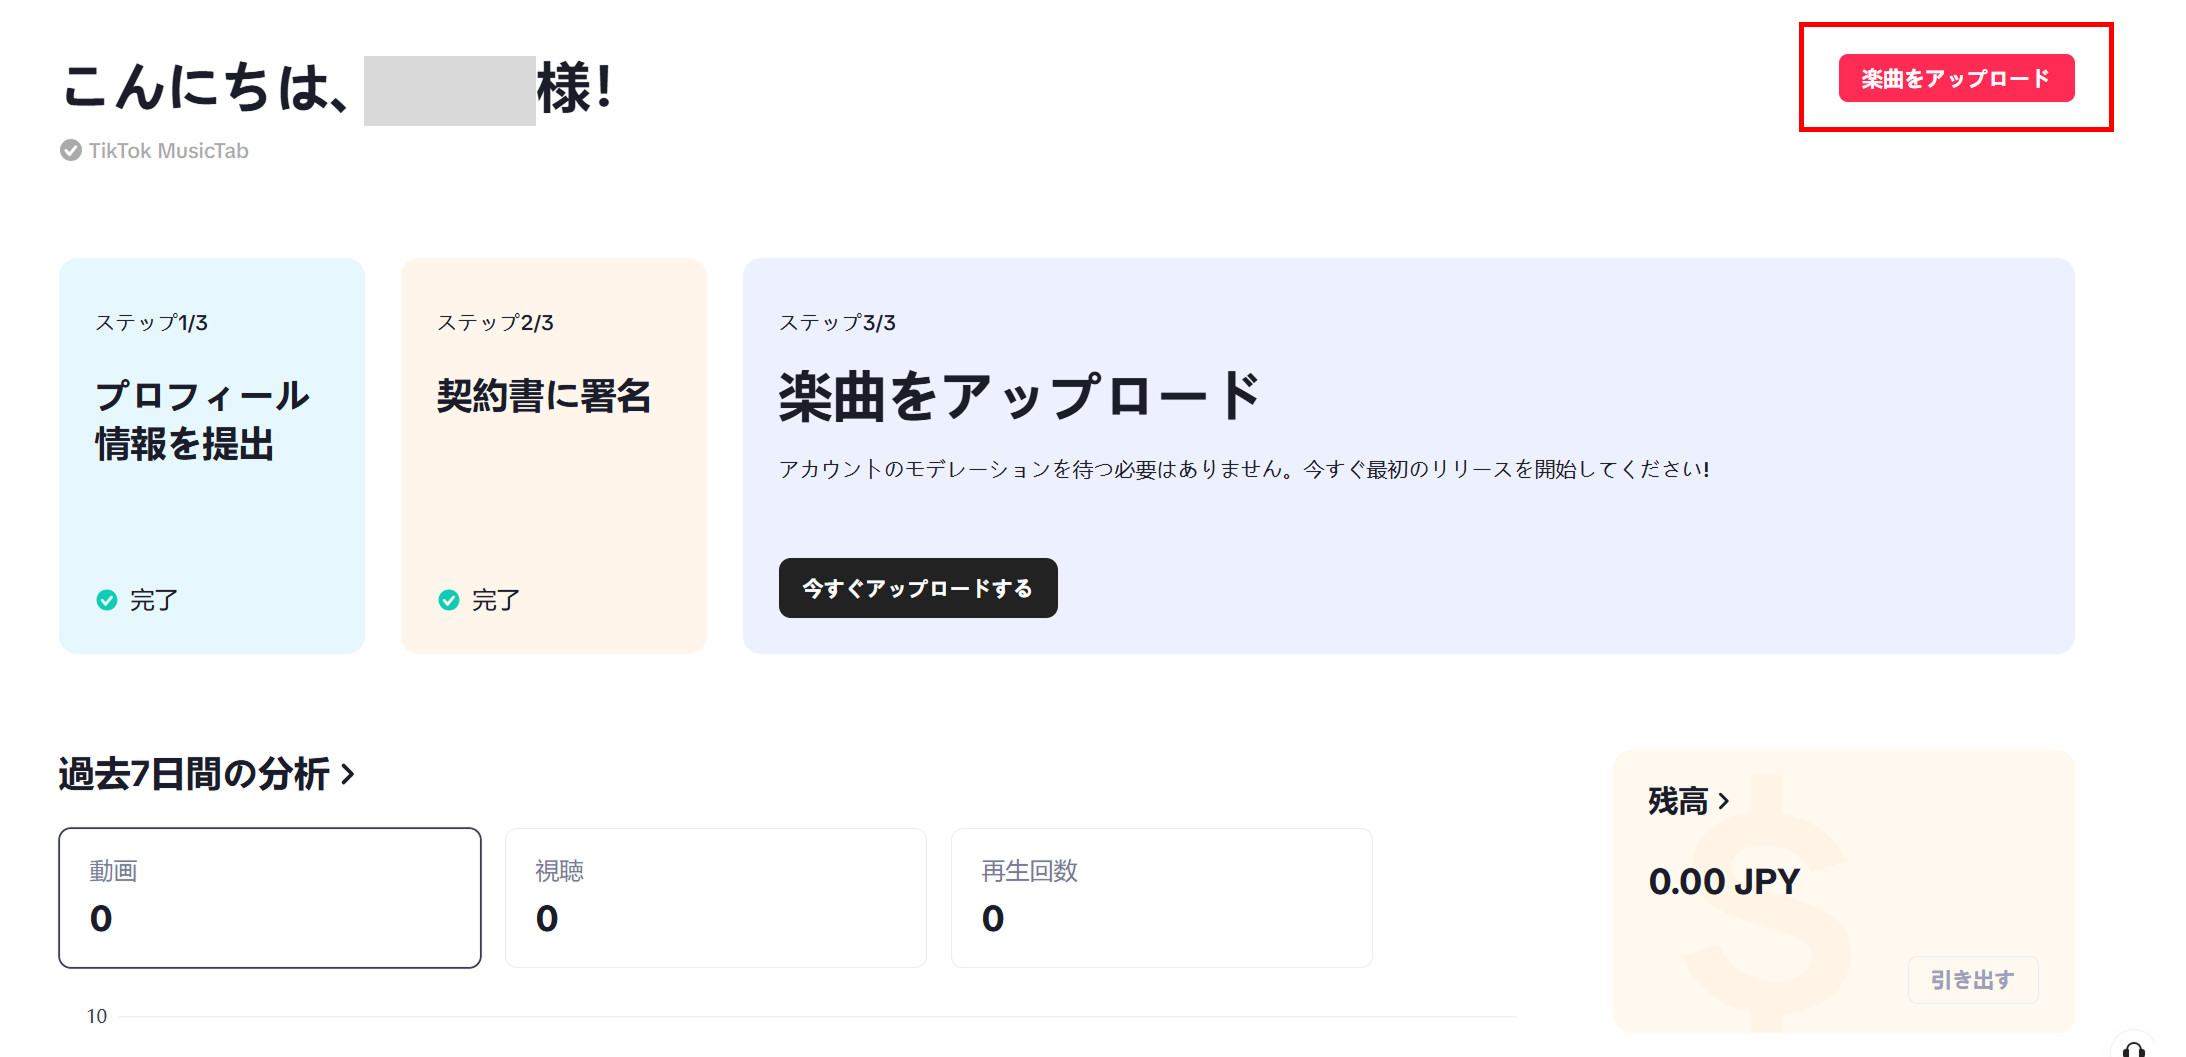Click the verified checkmark icon beside TikTok MusicTab
Image resolution: width=2186 pixels, height=1057 pixels.
pyautogui.click(x=71, y=150)
